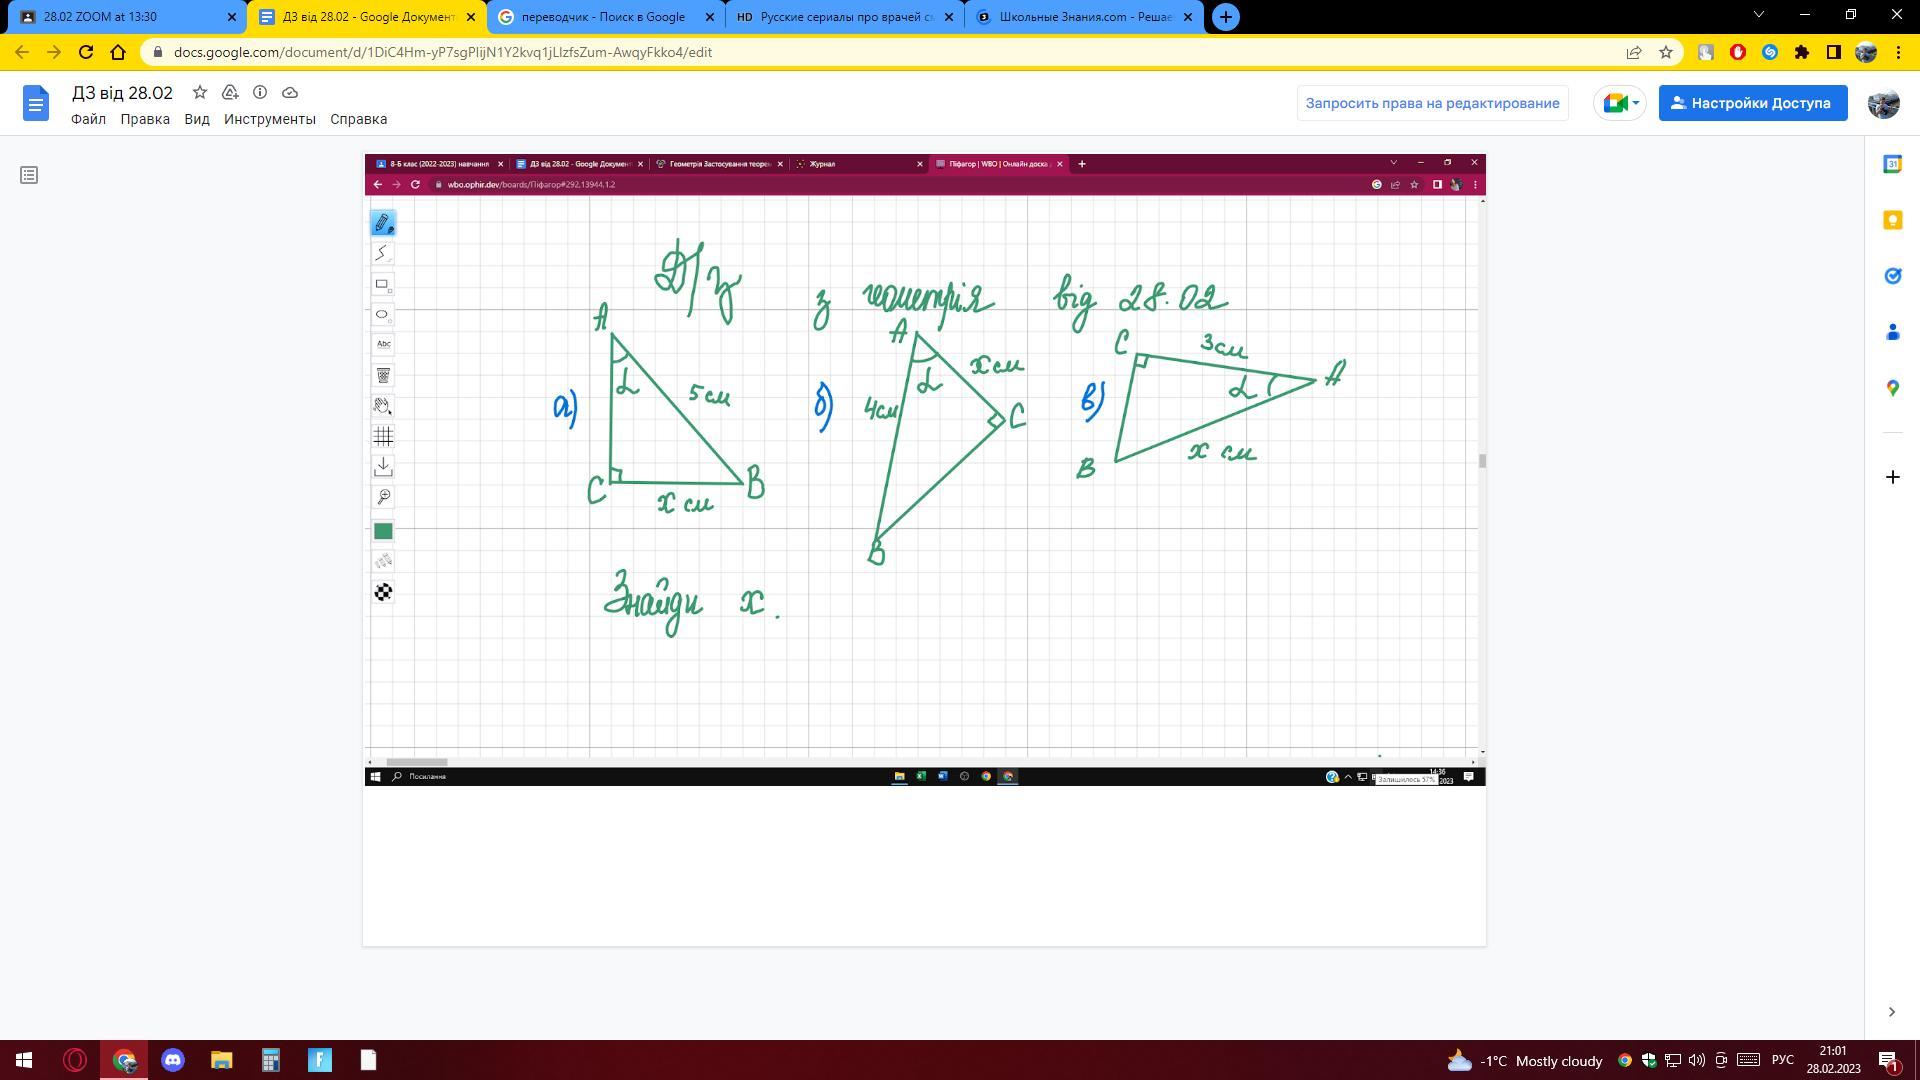Open the Инструменты menu
This screenshot has width=1920, height=1080.
[269, 119]
